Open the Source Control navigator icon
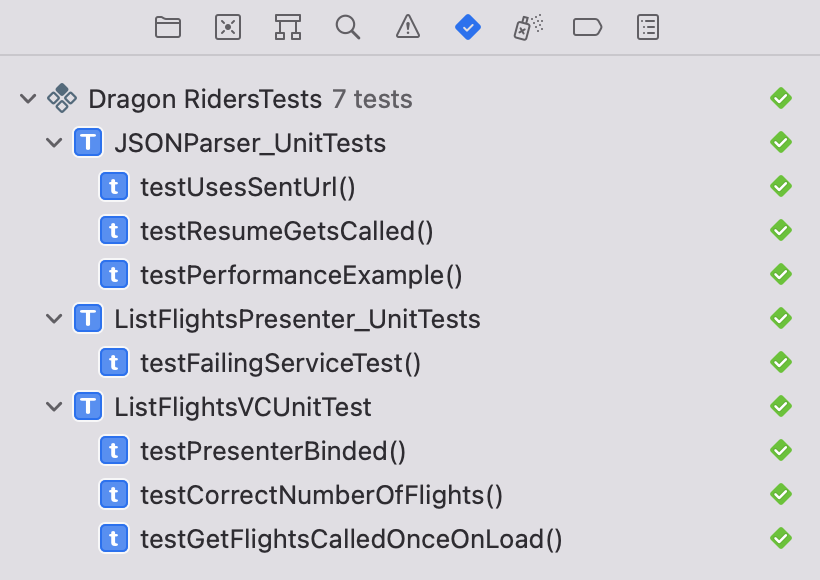 pyautogui.click(x=228, y=27)
